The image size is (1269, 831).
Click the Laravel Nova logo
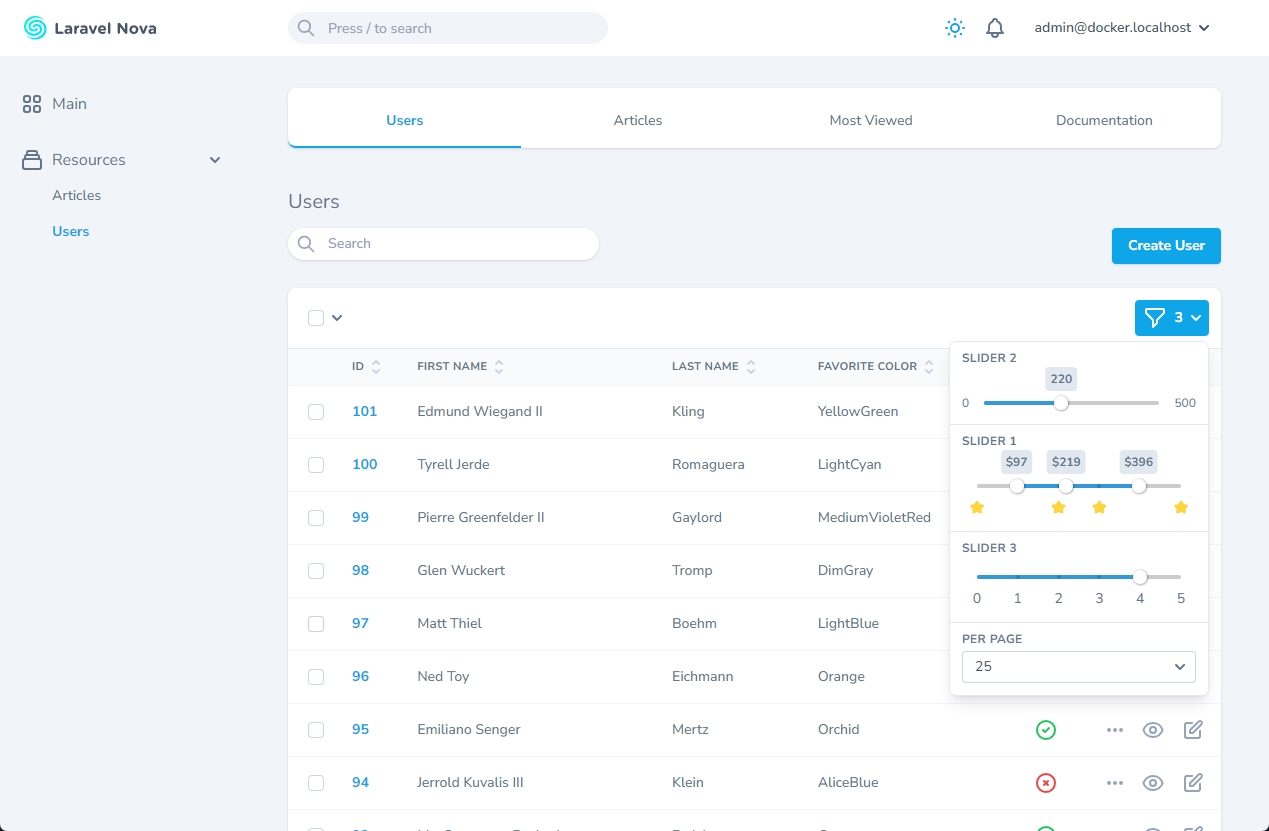pos(91,28)
